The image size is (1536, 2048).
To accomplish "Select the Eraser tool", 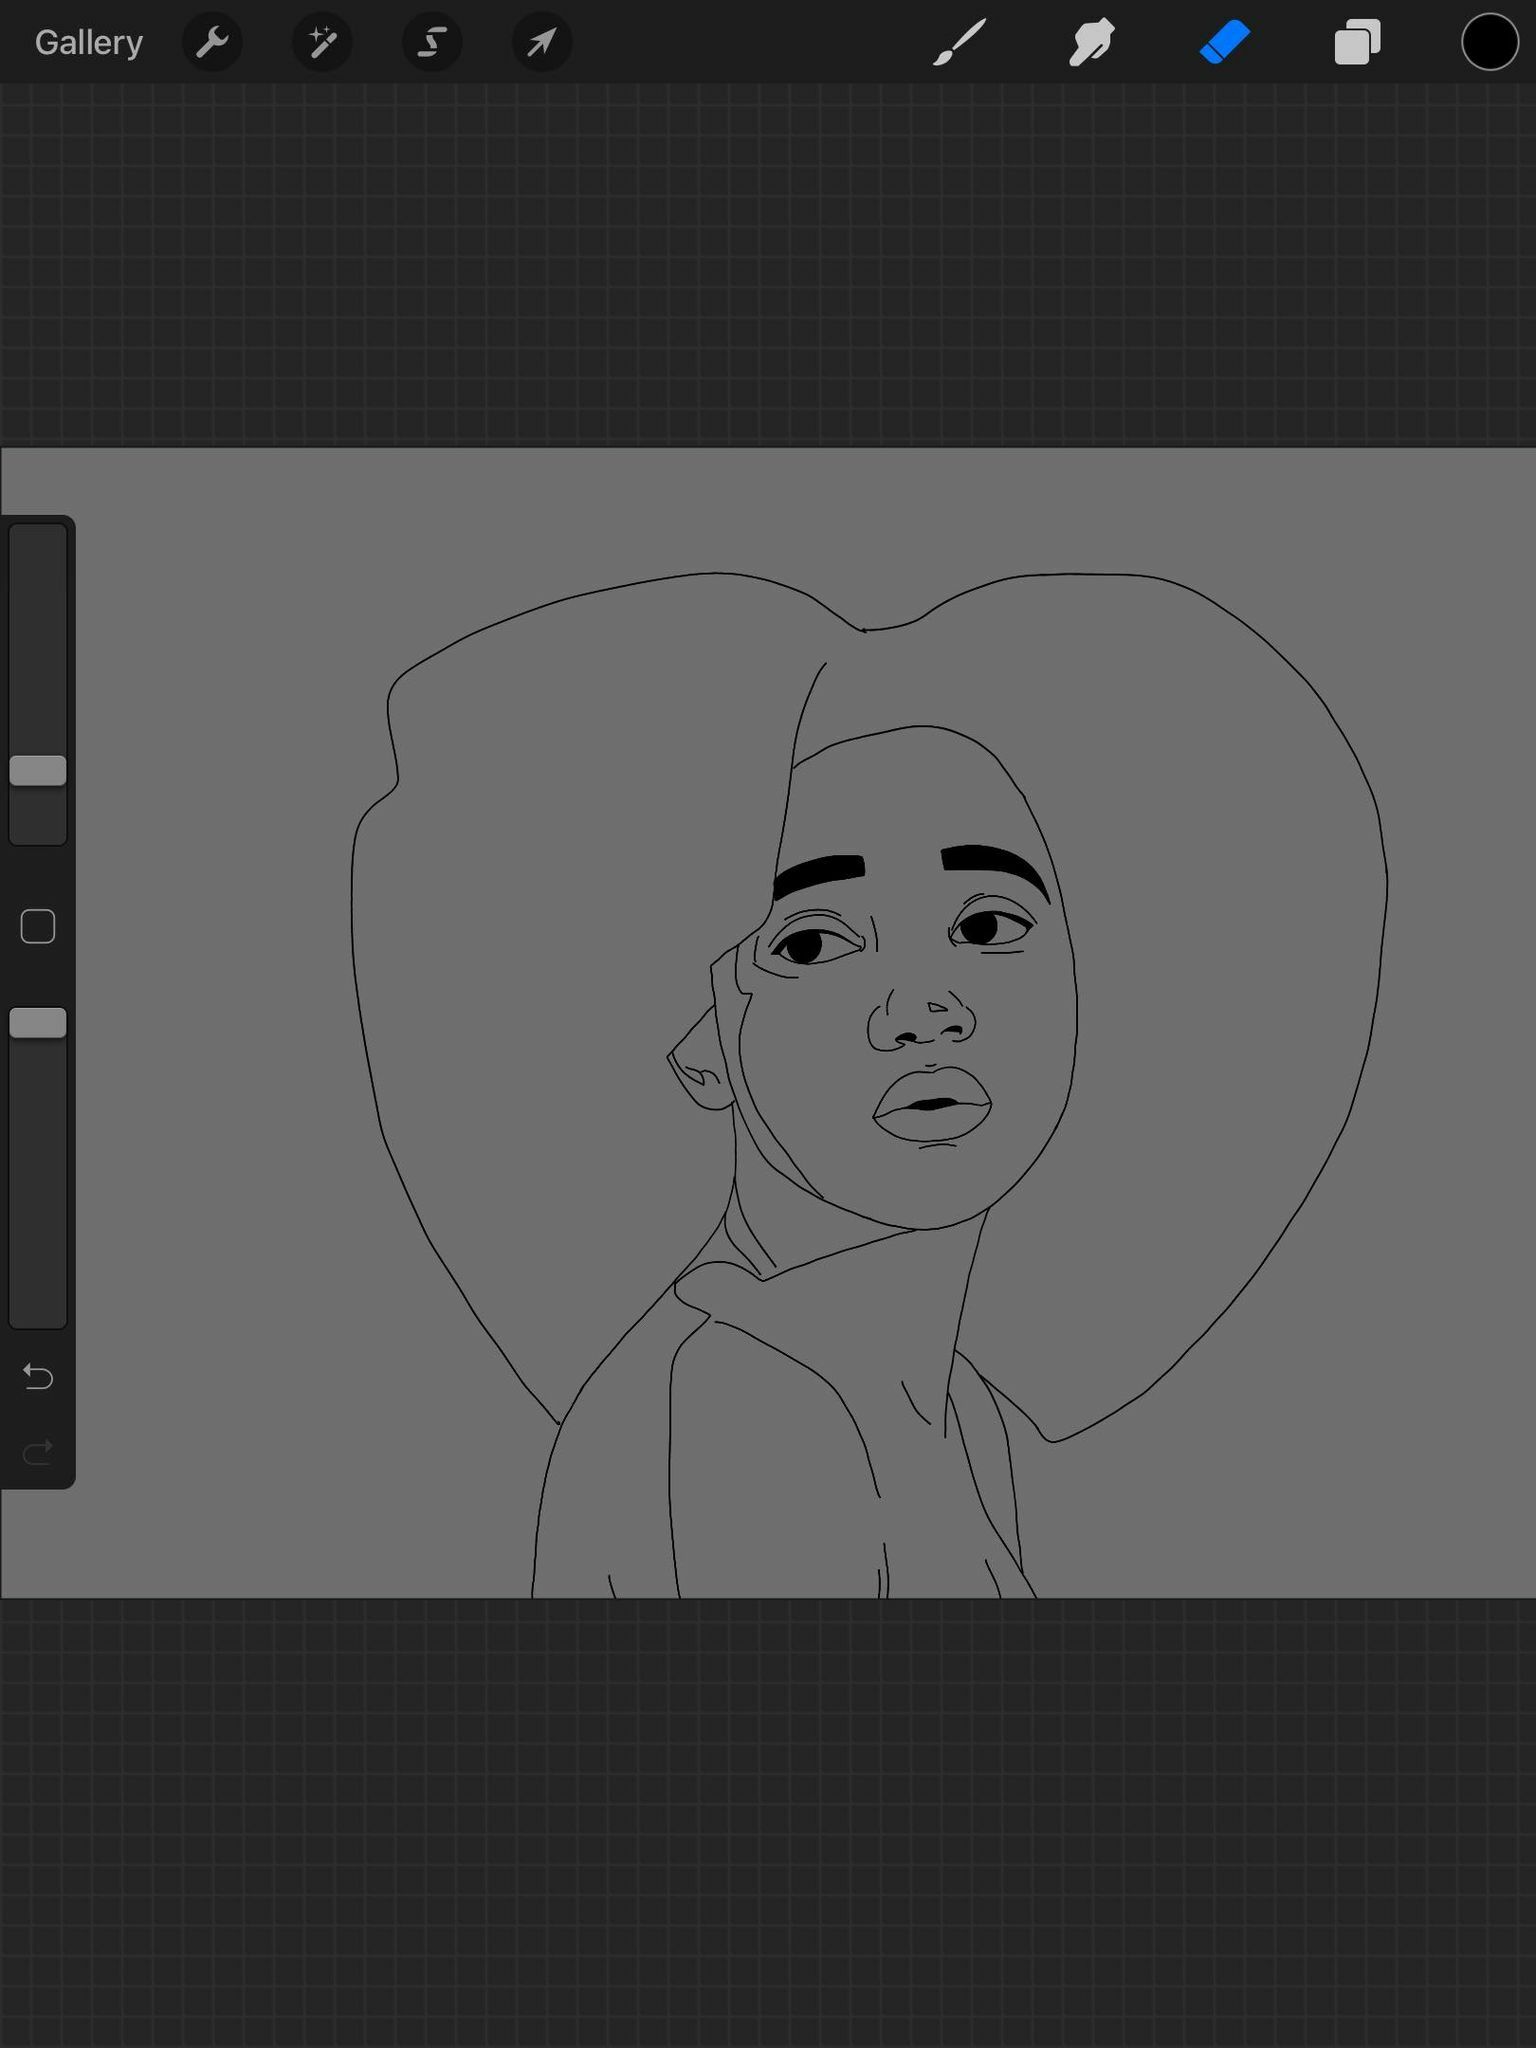I will click(x=1225, y=43).
